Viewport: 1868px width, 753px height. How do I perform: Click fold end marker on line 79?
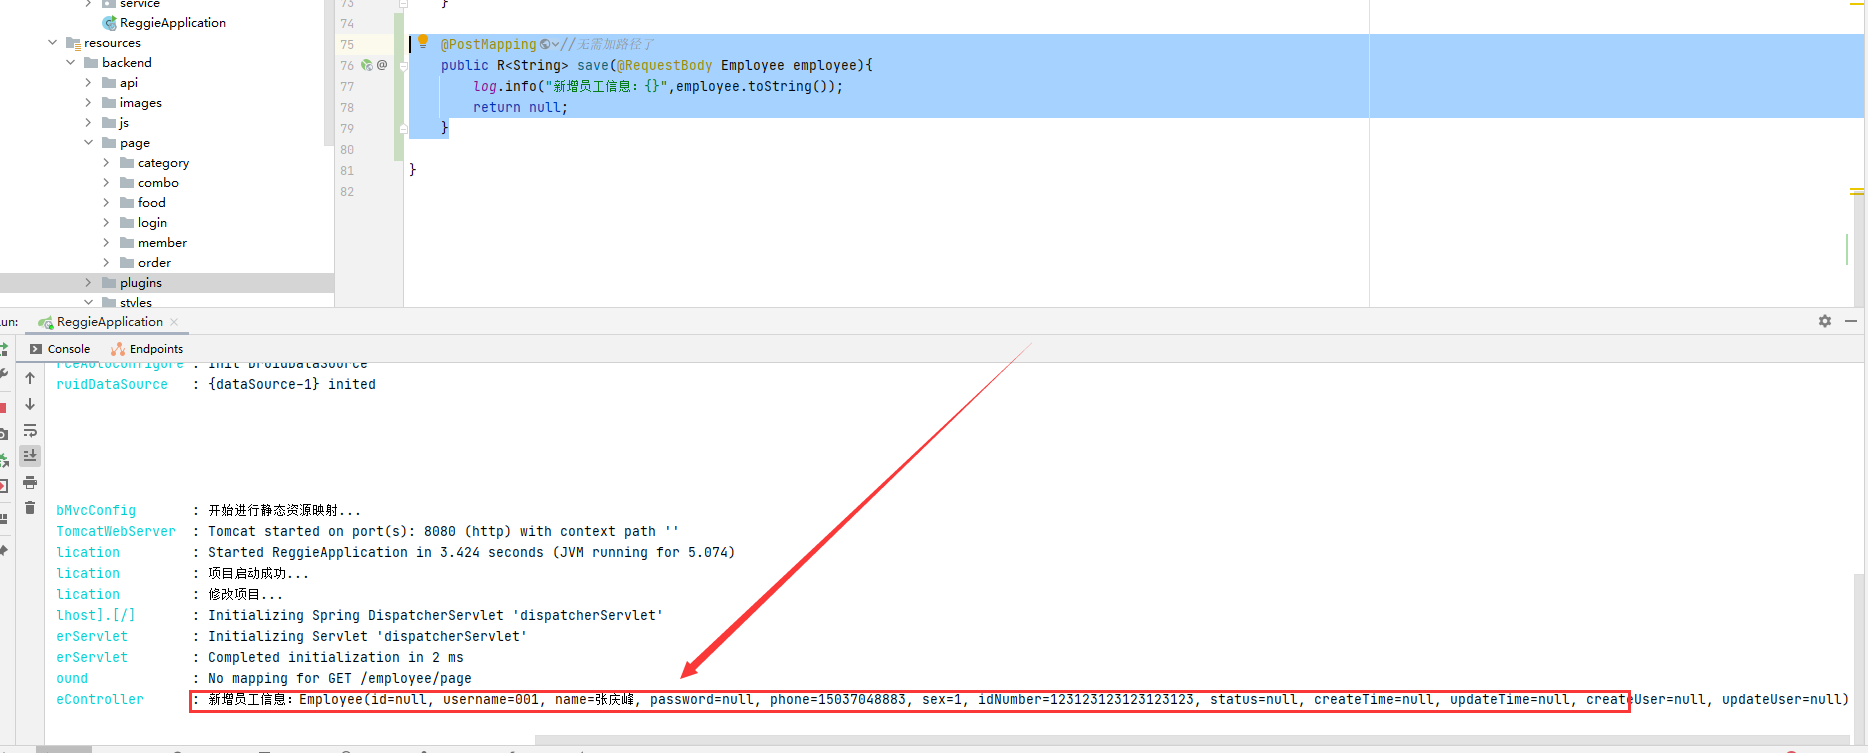[x=403, y=128]
